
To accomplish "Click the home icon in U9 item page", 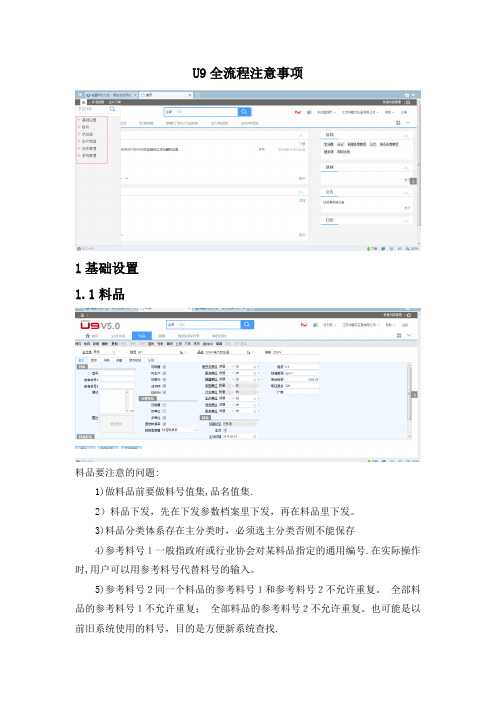I will click(x=87, y=335).
